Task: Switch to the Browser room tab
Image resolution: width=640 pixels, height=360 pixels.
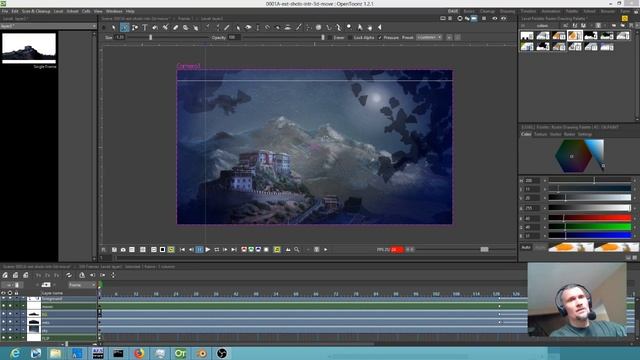Action: [608, 11]
